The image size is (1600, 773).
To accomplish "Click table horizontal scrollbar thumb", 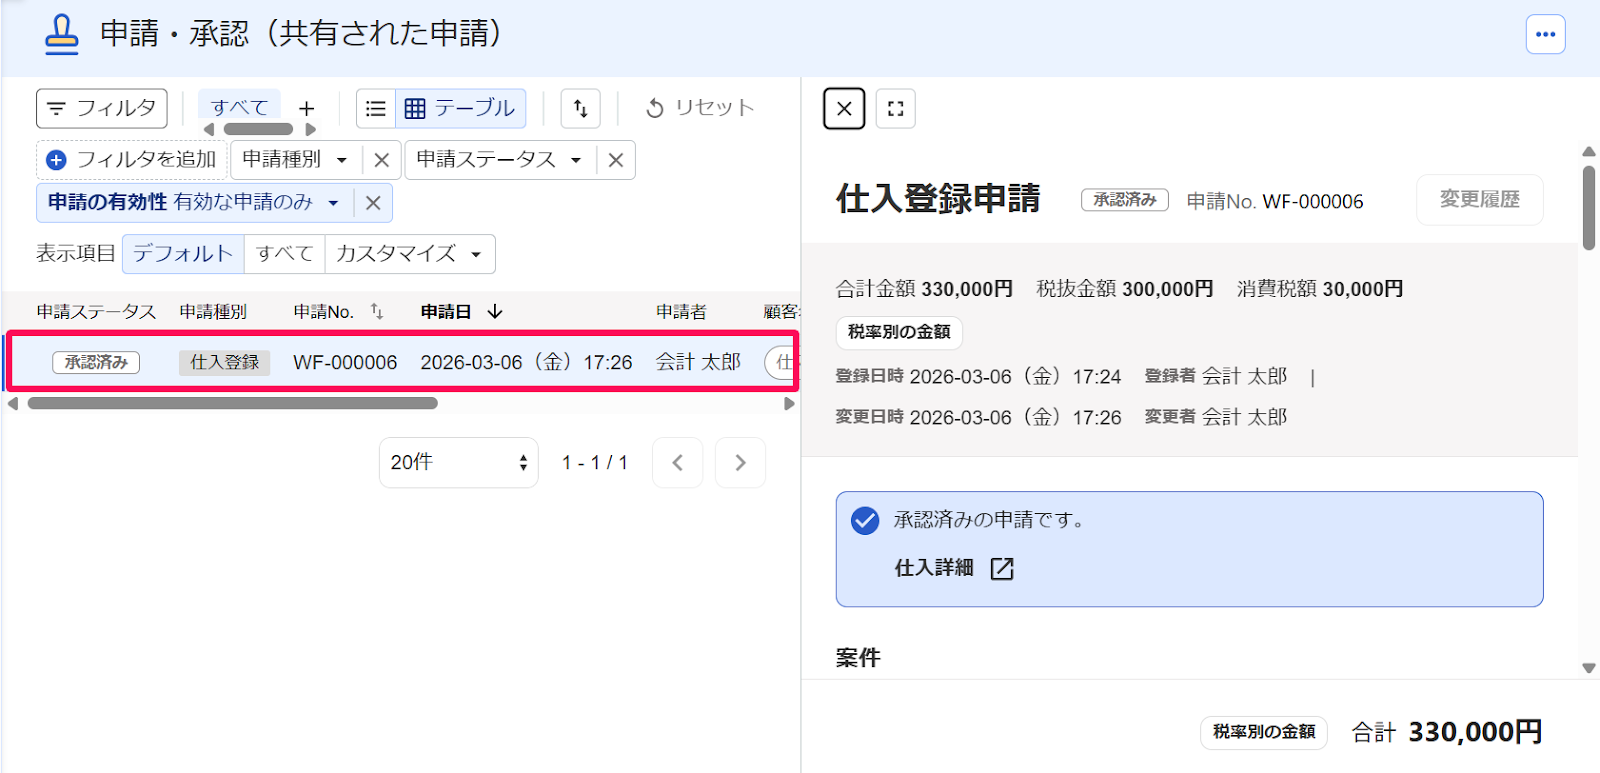I will tap(233, 404).
